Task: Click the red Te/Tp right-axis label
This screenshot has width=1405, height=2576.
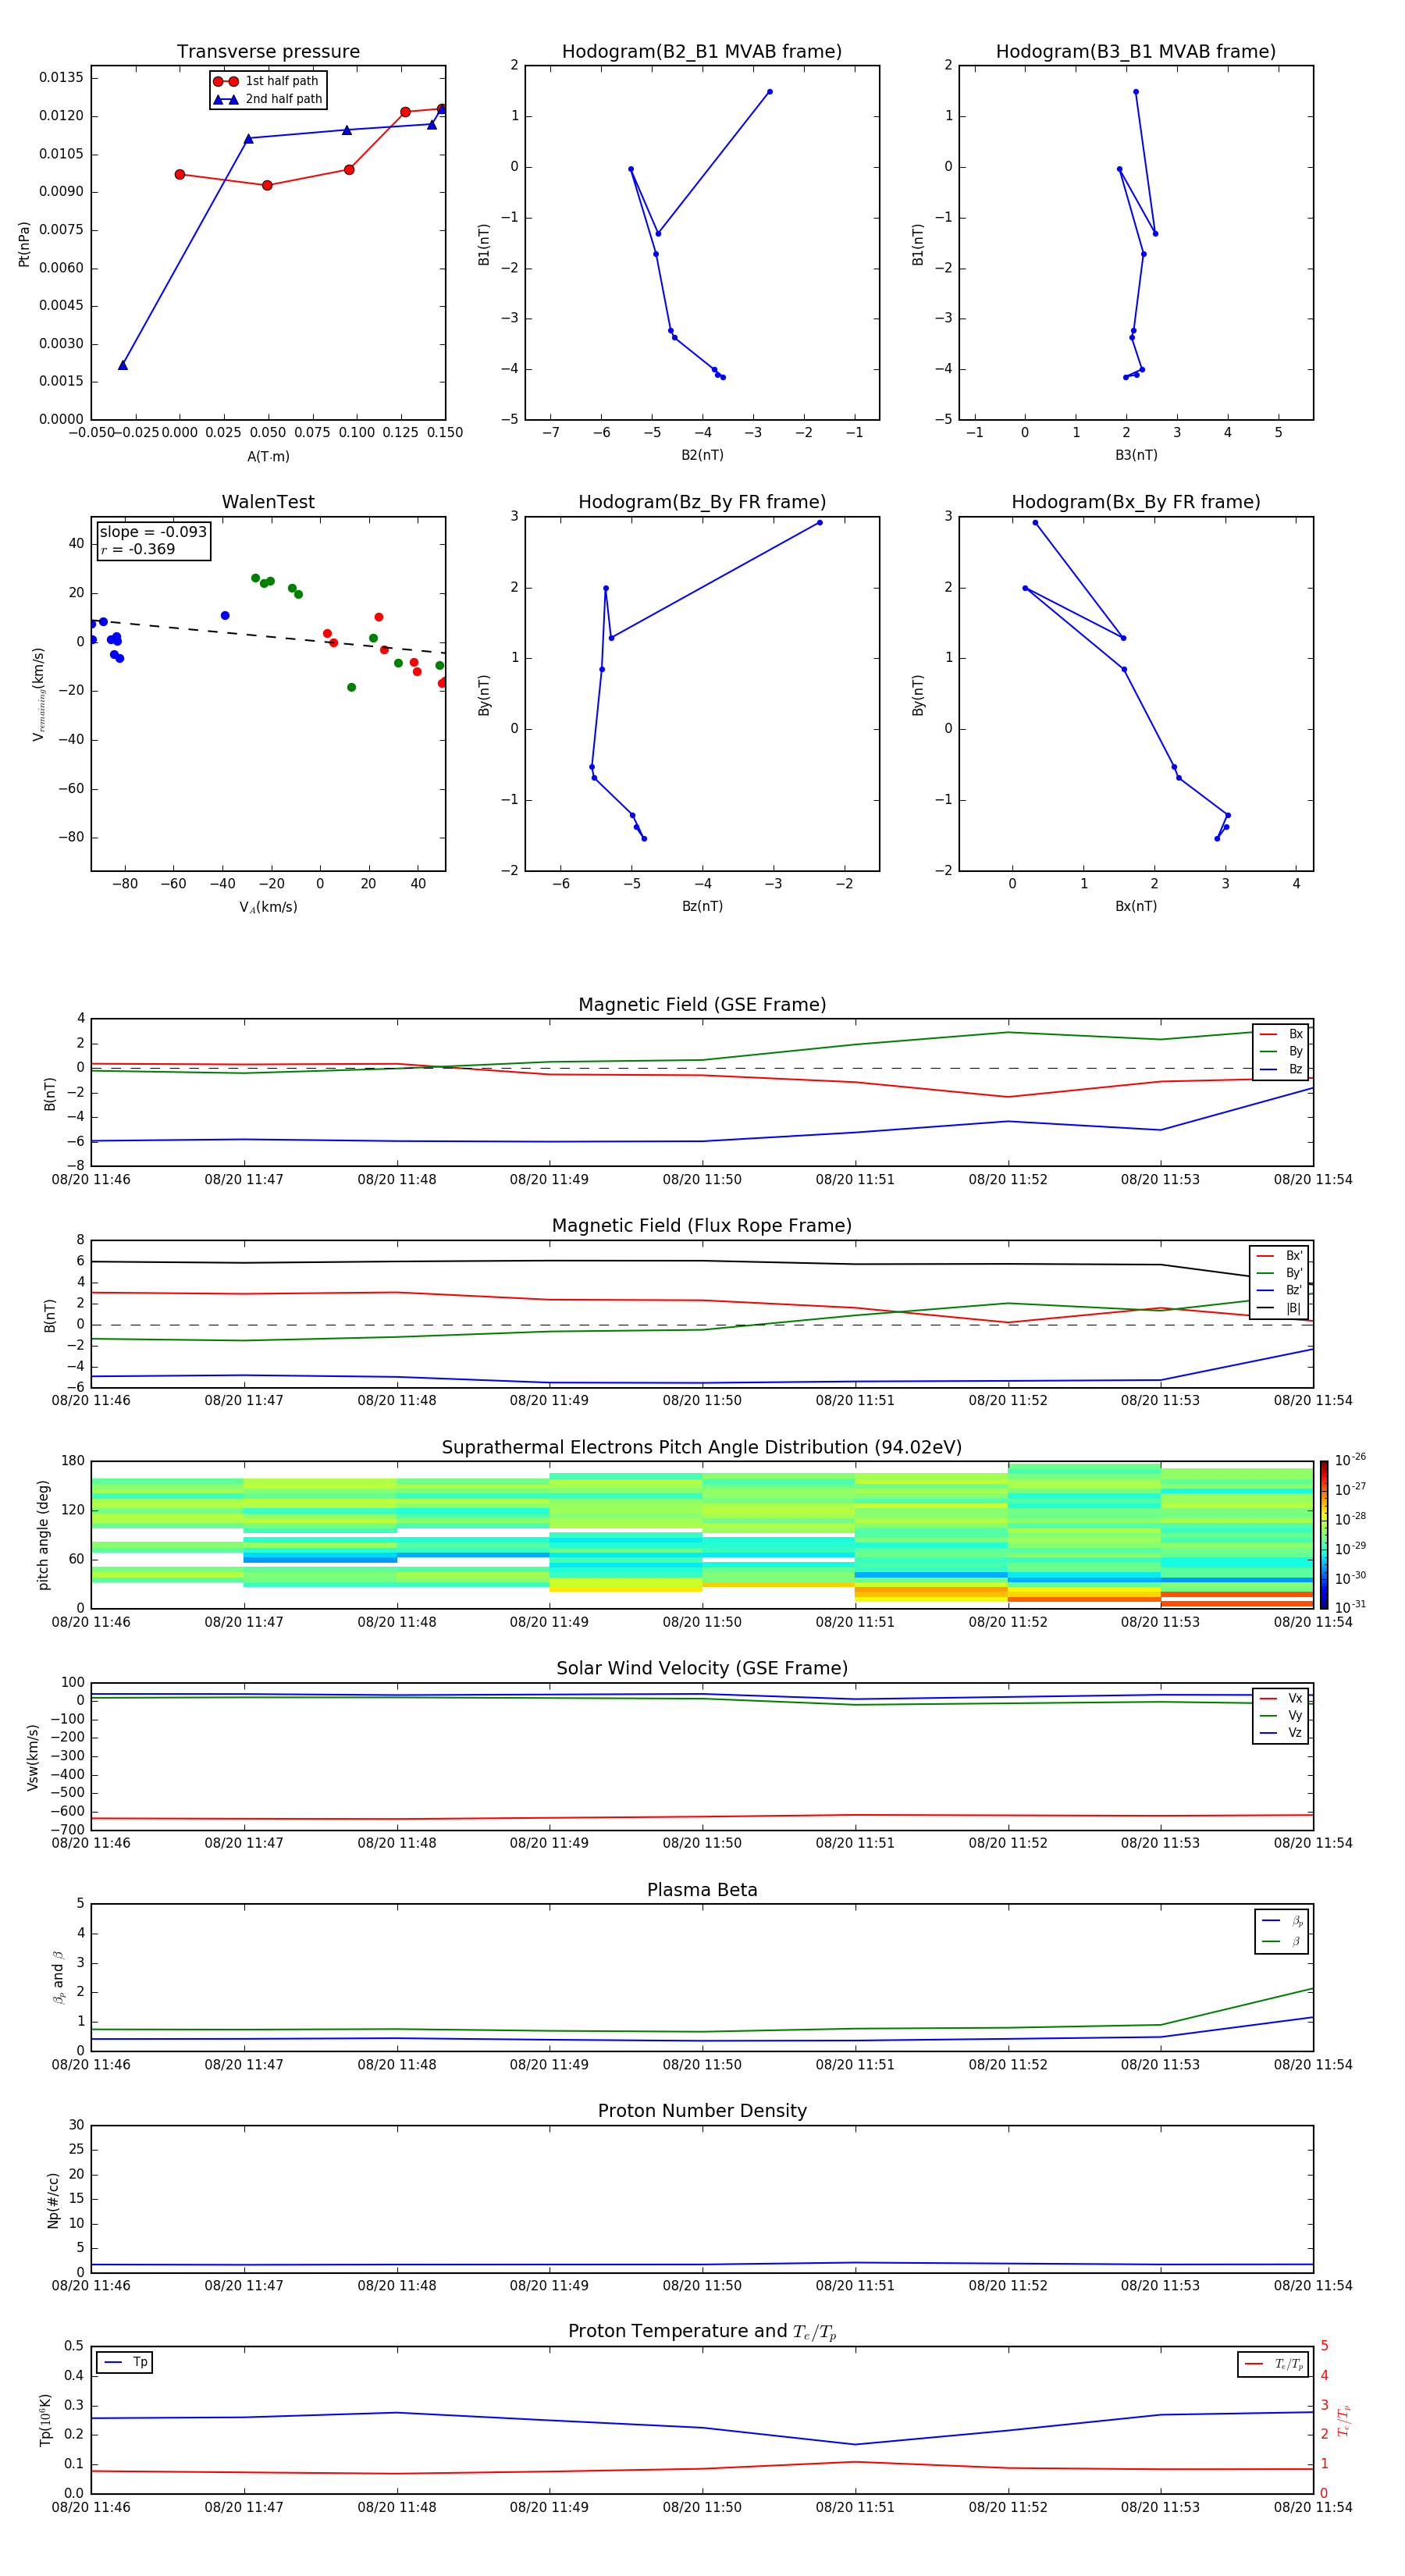Action: click(1344, 2420)
